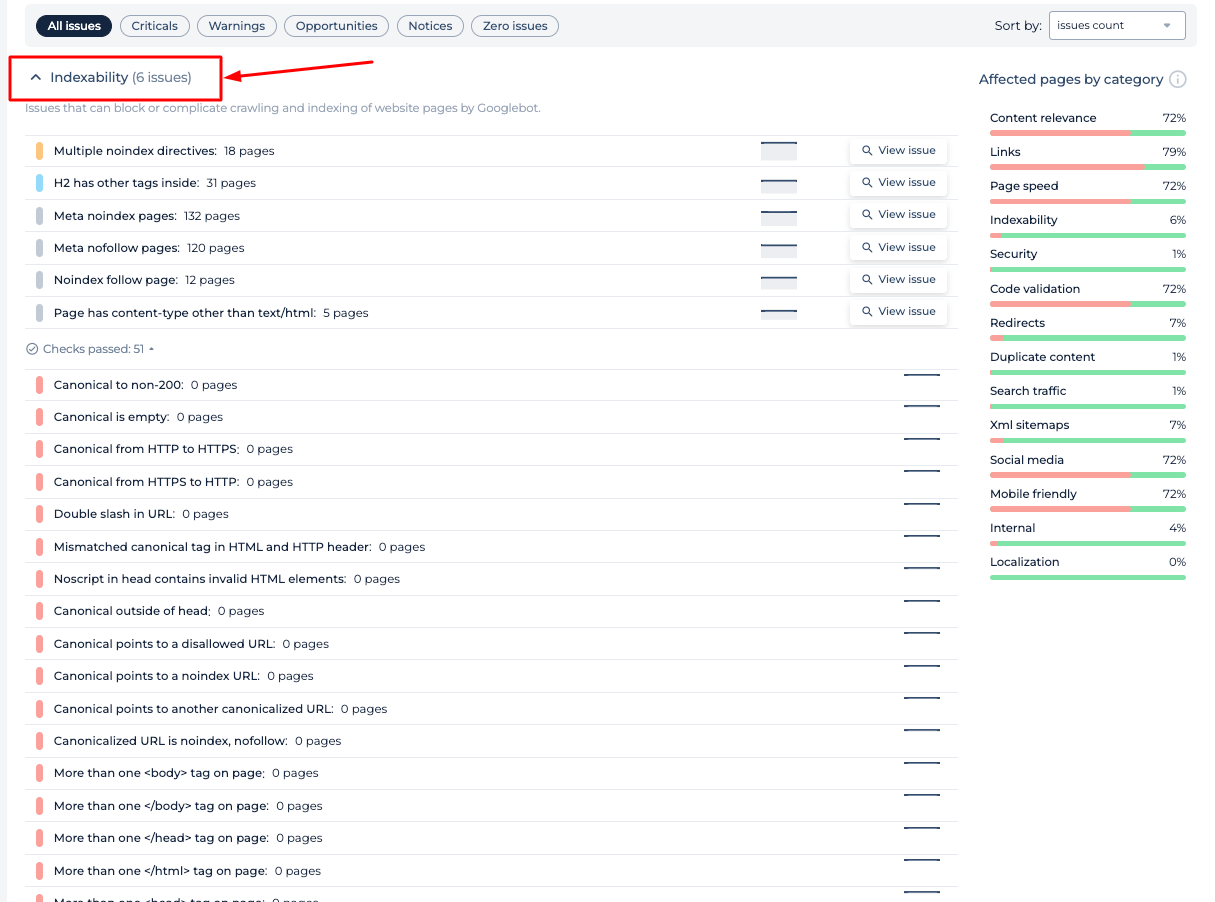Switch to the Warnings filter
The image size is (1215, 902).
[x=237, y=26]
